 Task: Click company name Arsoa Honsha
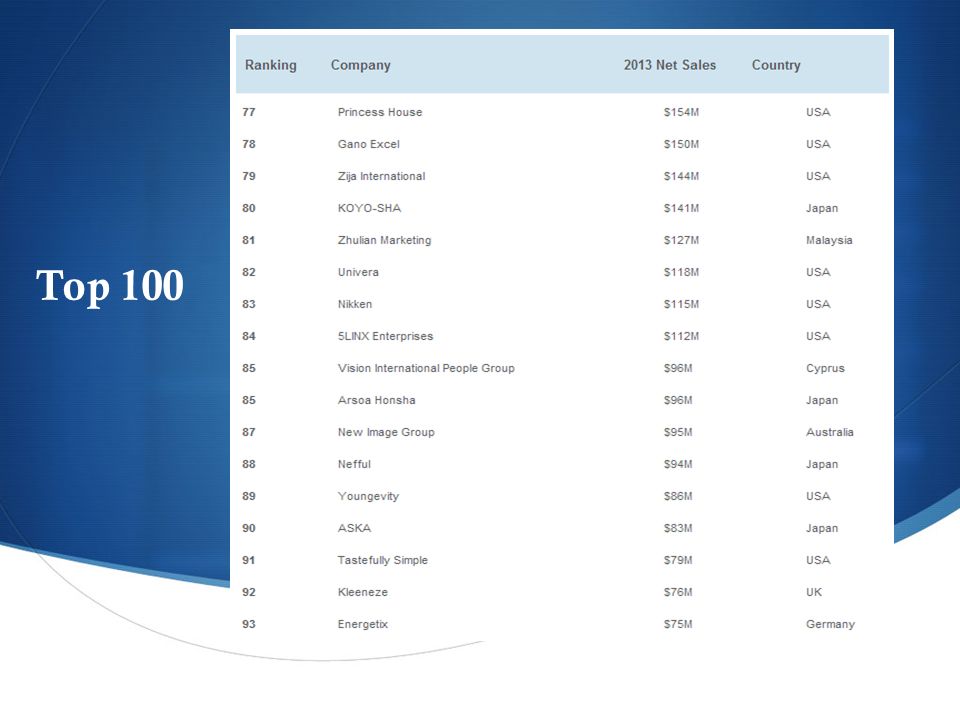coord(377,400)
